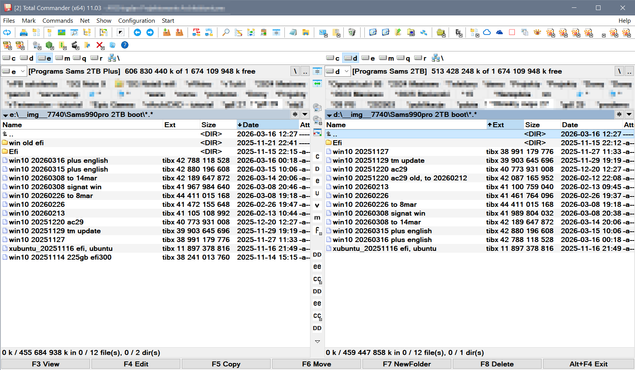Open the Commands menu
Screen dimensions: 635x370
coord(58,21)
